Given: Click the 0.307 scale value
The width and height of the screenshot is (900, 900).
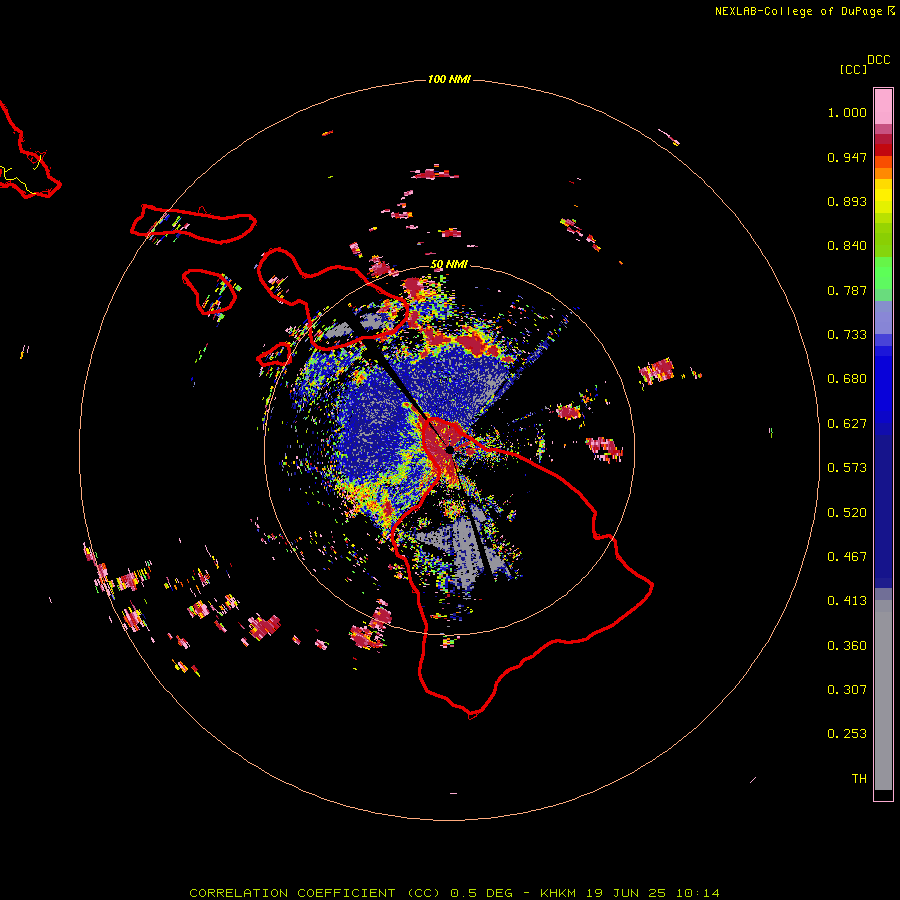Looking at the screenshot, I should click(x=847, y=690).
